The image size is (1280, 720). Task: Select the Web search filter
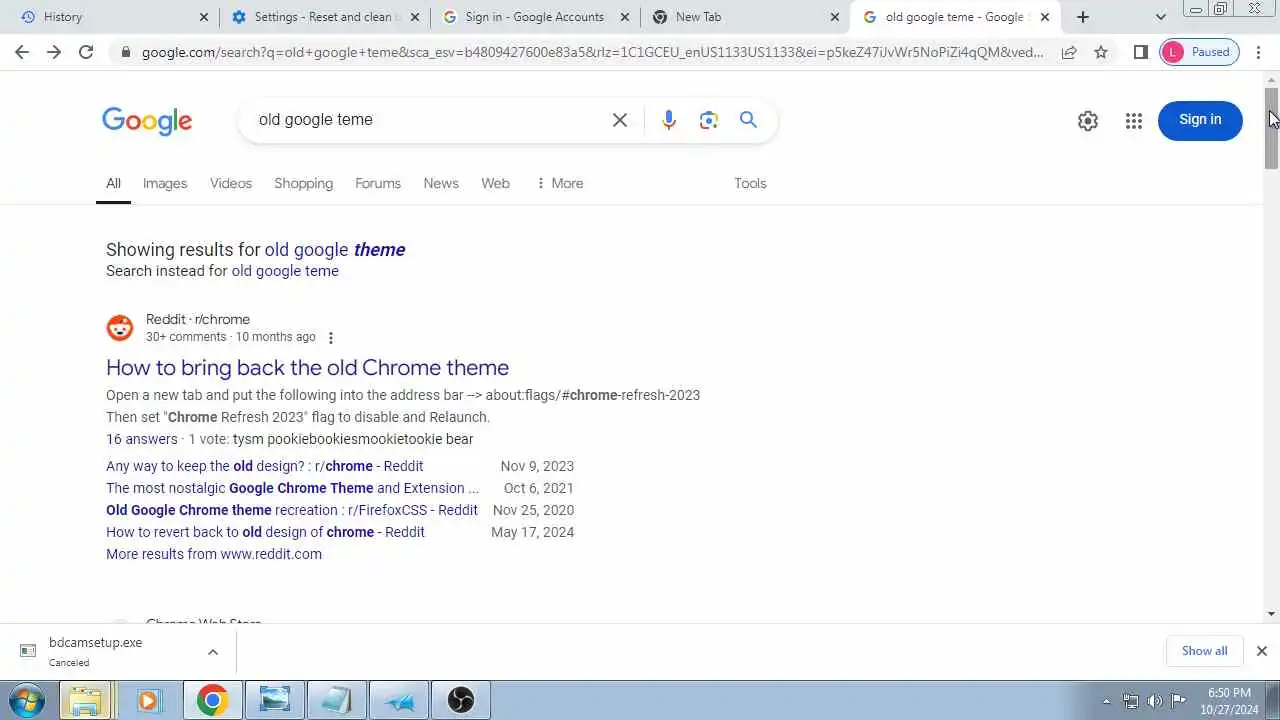click(495, 183)
